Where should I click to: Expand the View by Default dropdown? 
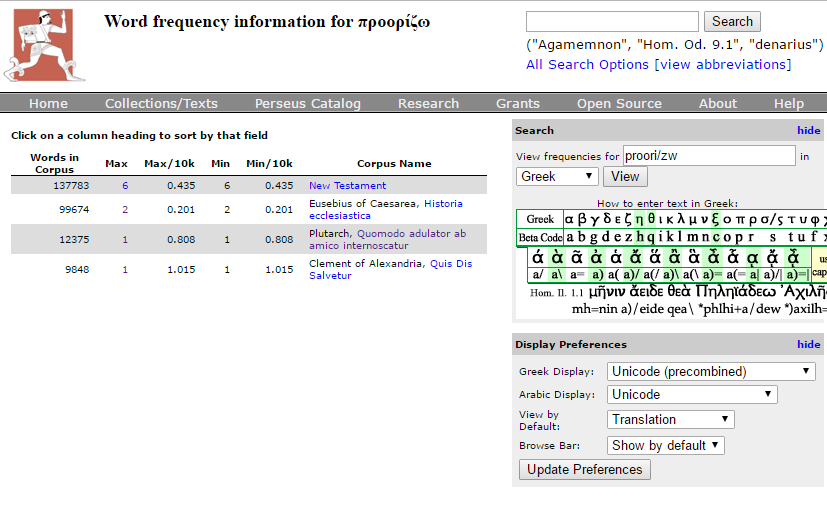[x=670, y=419]
